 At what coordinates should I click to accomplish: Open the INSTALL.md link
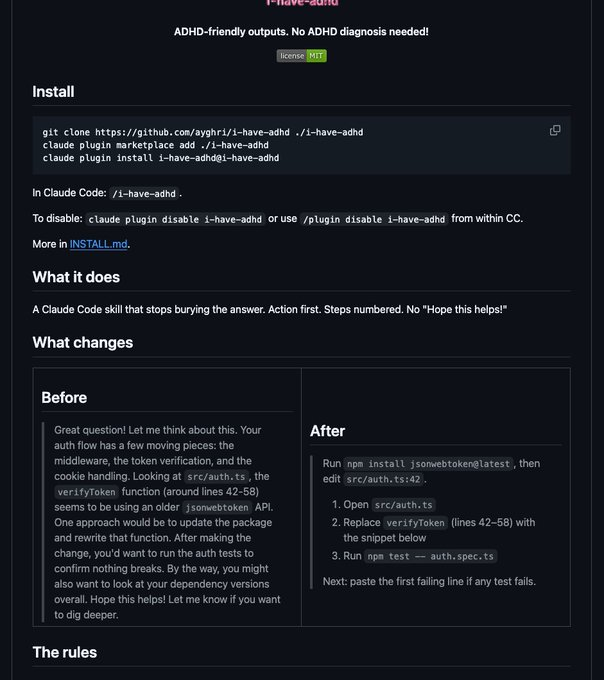pyautogui.click(x=98, y=244)
